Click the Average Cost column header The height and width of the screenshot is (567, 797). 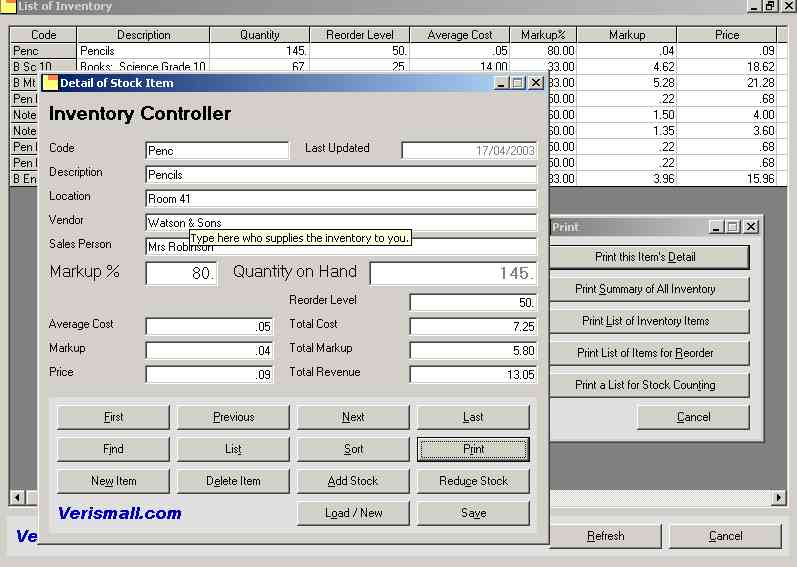click(x=459, y=35)
